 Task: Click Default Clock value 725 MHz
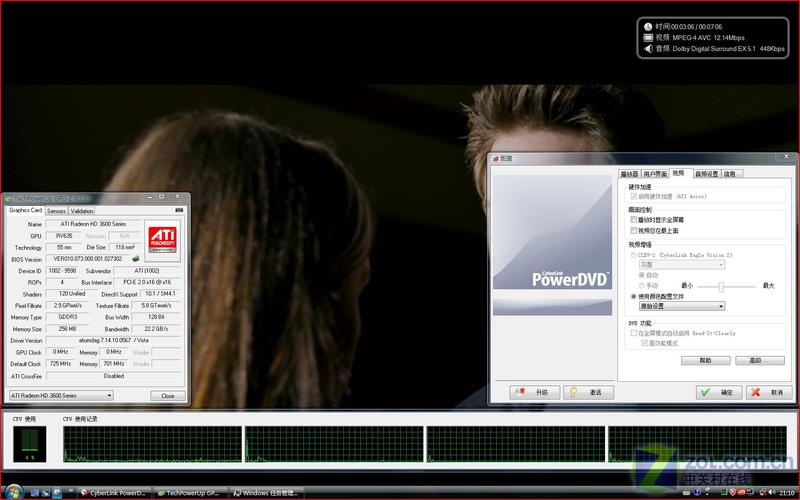[x=60, y=364]
